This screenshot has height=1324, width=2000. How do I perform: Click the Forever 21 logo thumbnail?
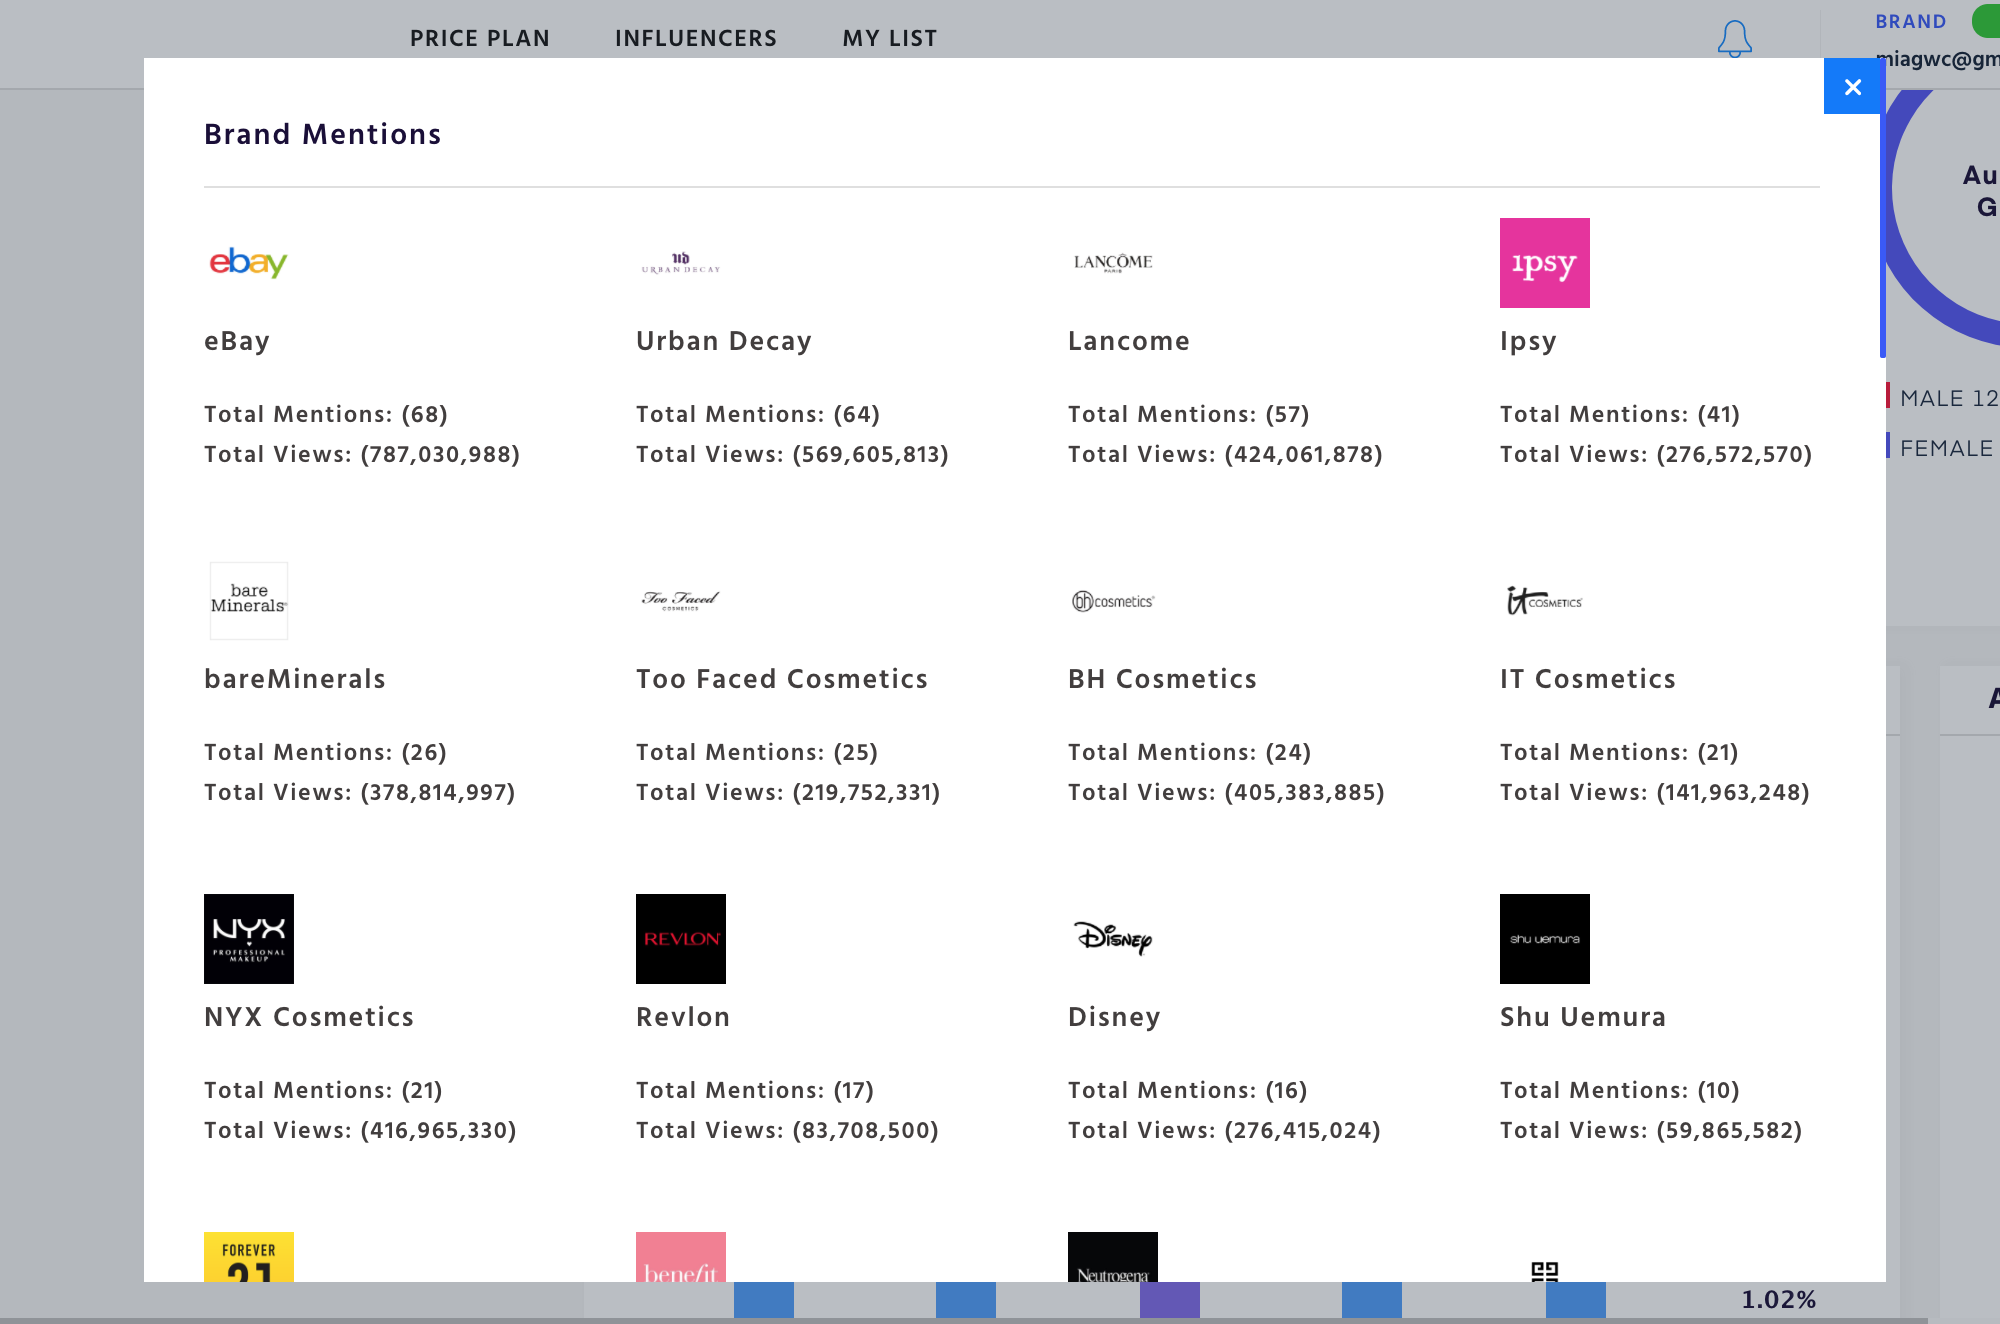(x=248, y=1257)
